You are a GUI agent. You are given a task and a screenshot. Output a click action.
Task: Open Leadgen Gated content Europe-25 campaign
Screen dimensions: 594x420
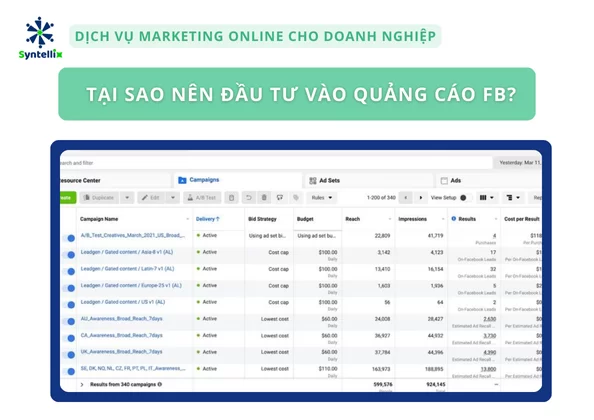131,285
